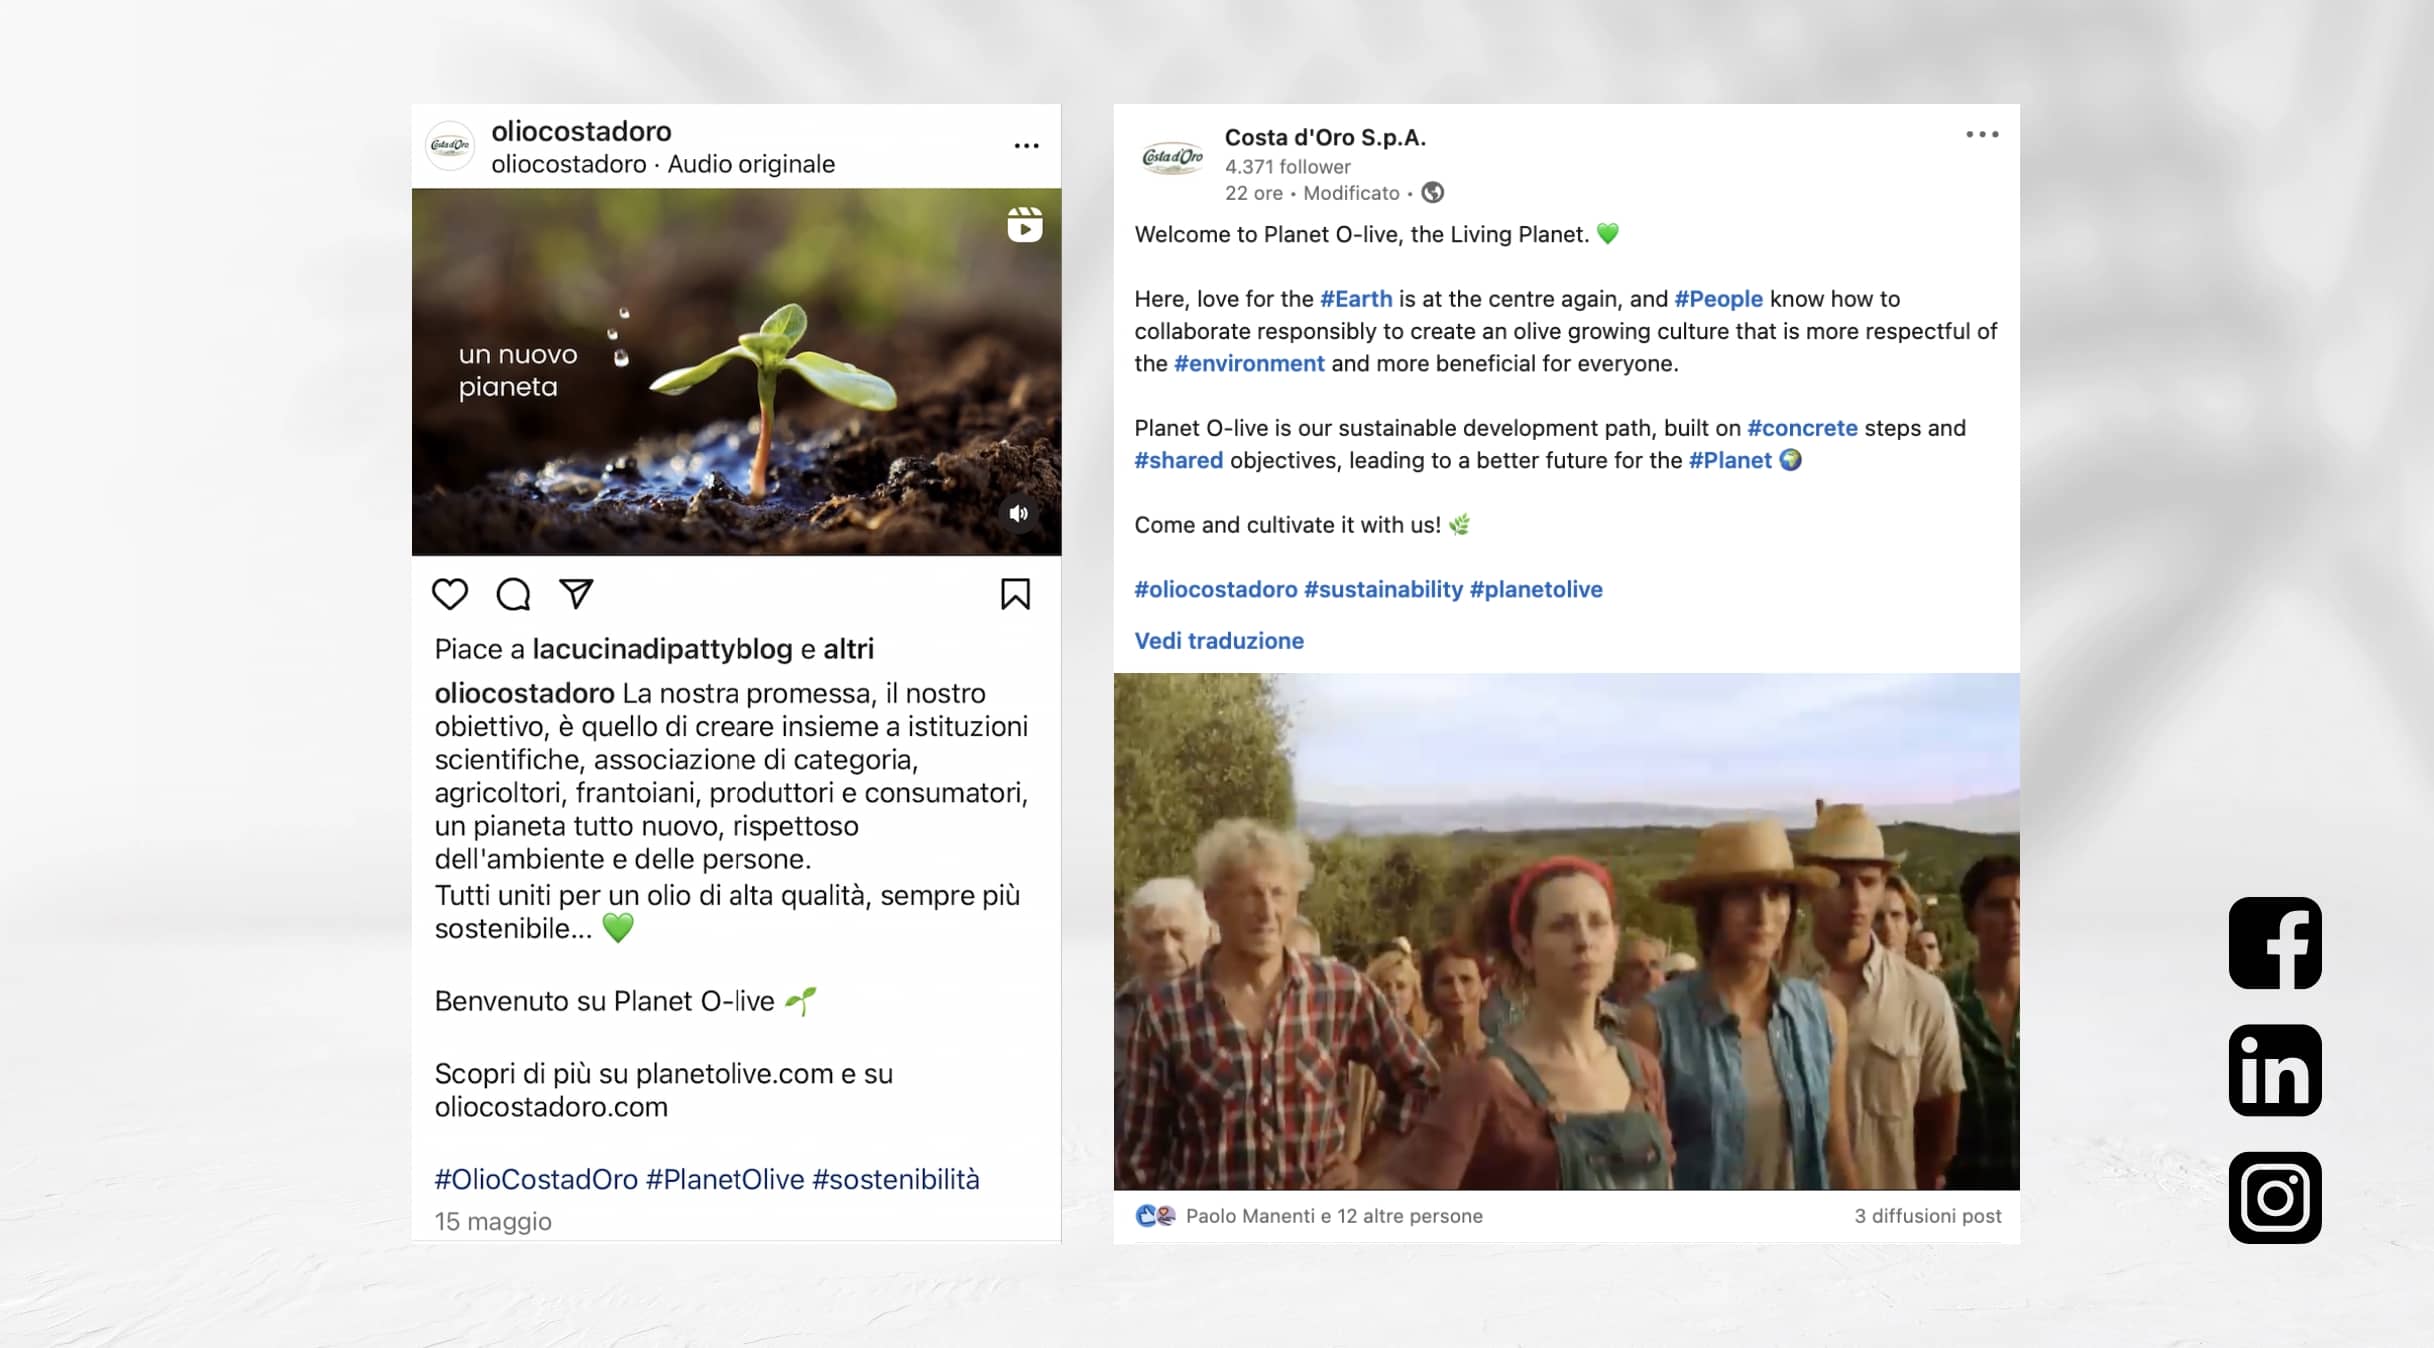Screen dimensions: 2434x1348
Task: Open lacucinadipattyblog in likes line
Action: tap(662, 649)
